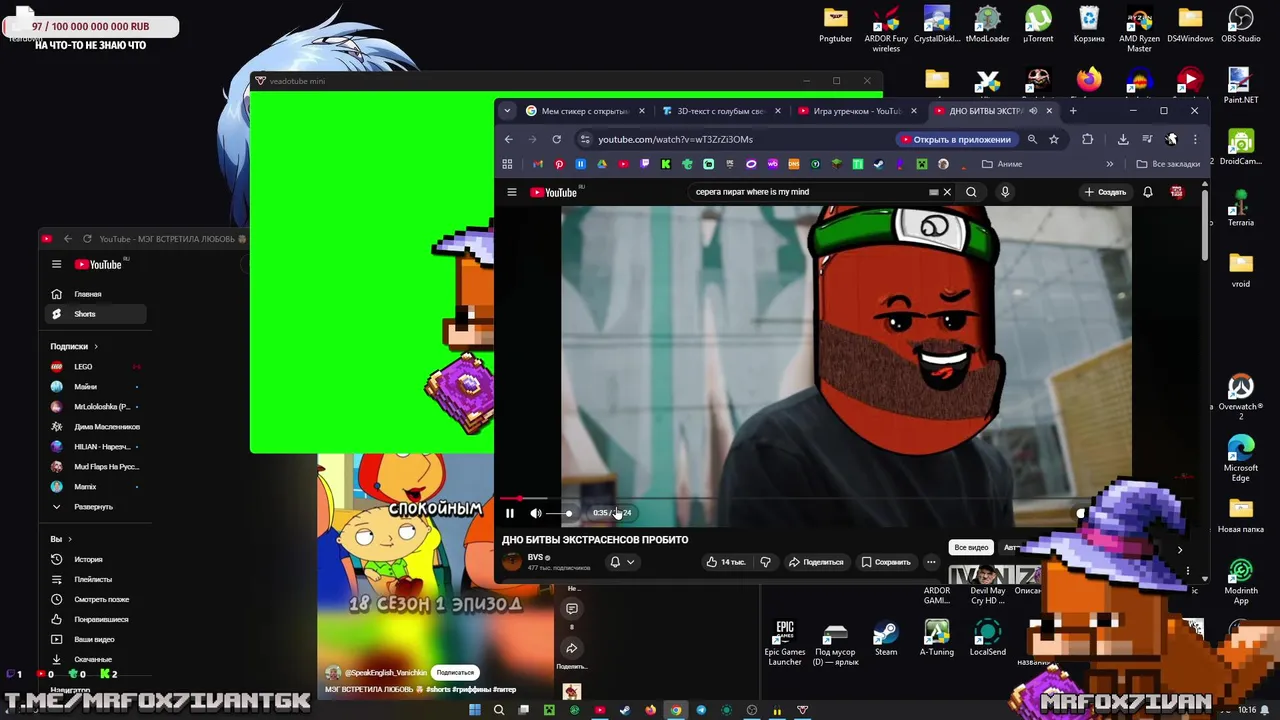Open the Gmail bookmark
Screen dimensions: 1280x720
(538, 164)
